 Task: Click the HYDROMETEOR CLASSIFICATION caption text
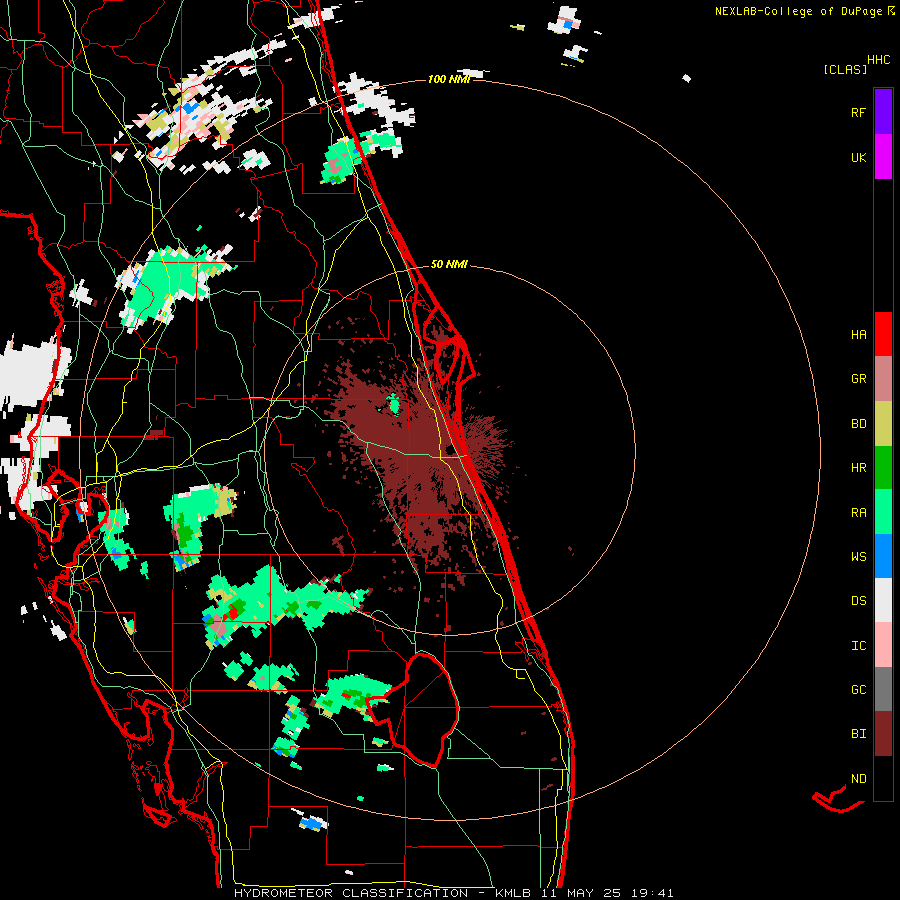[x=351, y=893]
